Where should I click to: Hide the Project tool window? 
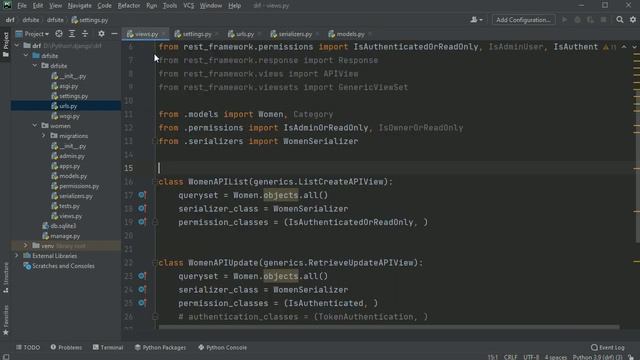tap(114, 34)
